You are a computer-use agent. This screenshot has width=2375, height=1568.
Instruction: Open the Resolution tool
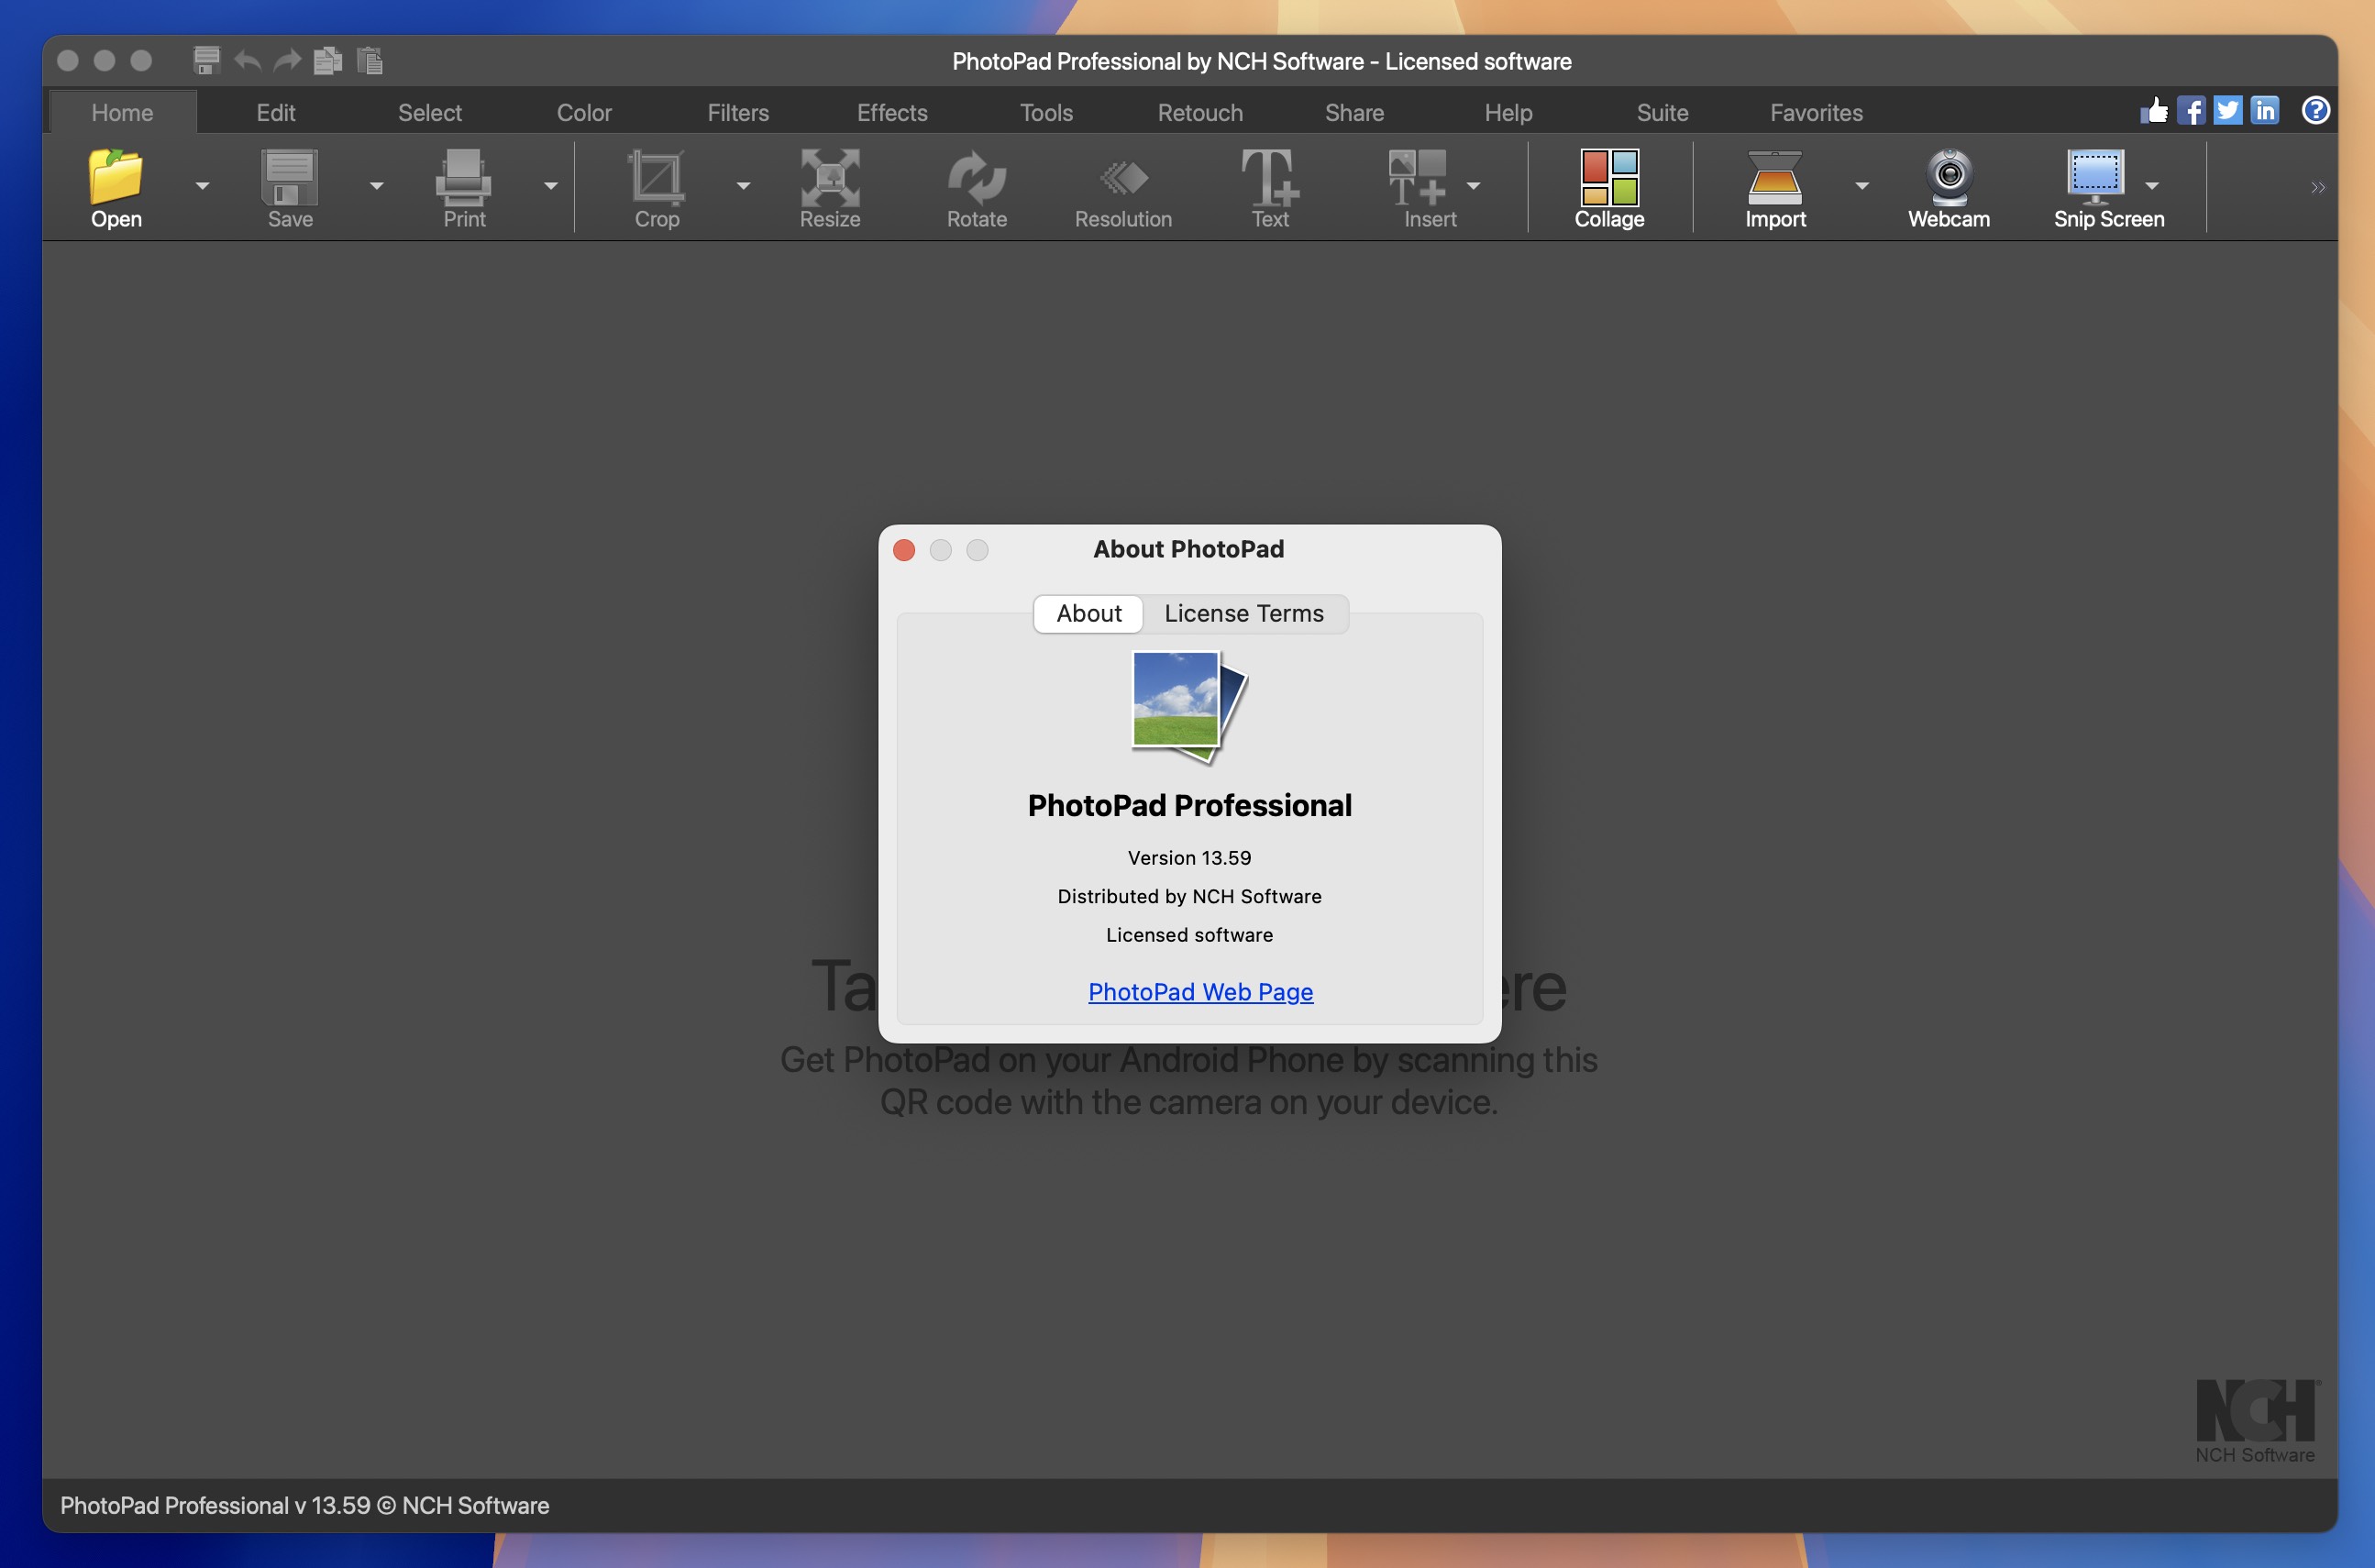pos(1124,178)
